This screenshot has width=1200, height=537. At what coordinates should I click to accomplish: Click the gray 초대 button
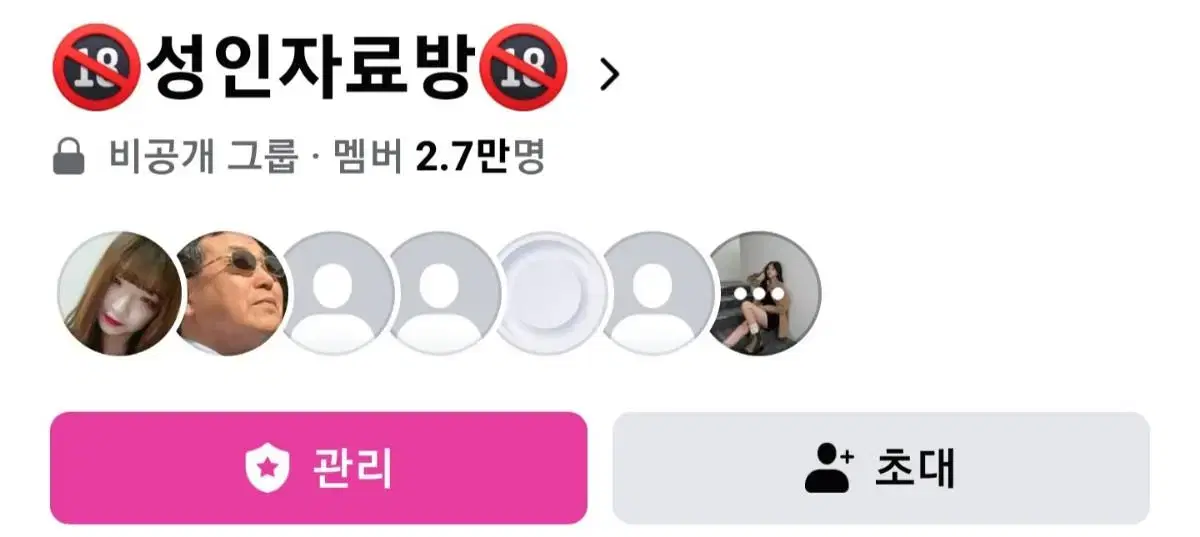tap(881, 468)
